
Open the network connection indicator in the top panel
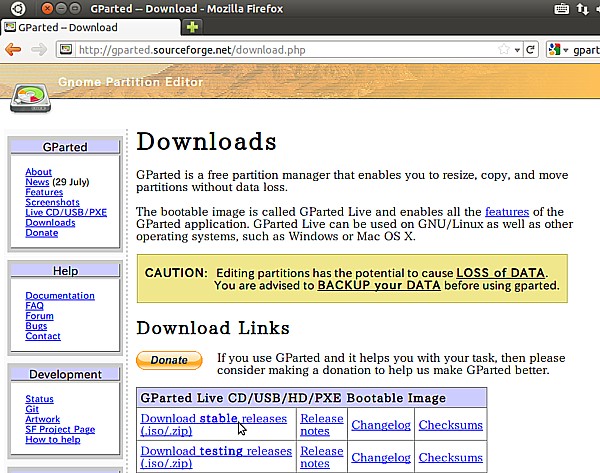[x=583, y=9]
